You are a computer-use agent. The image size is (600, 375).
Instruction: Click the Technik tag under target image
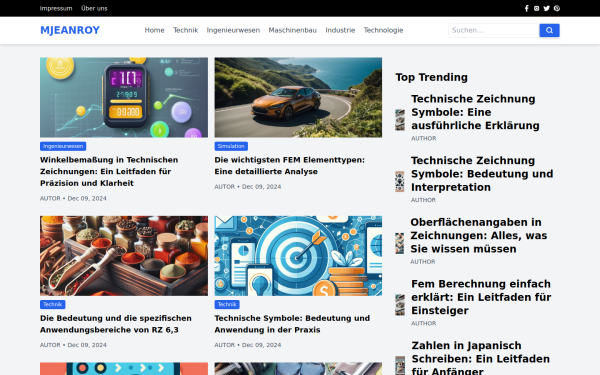point(227,305)
